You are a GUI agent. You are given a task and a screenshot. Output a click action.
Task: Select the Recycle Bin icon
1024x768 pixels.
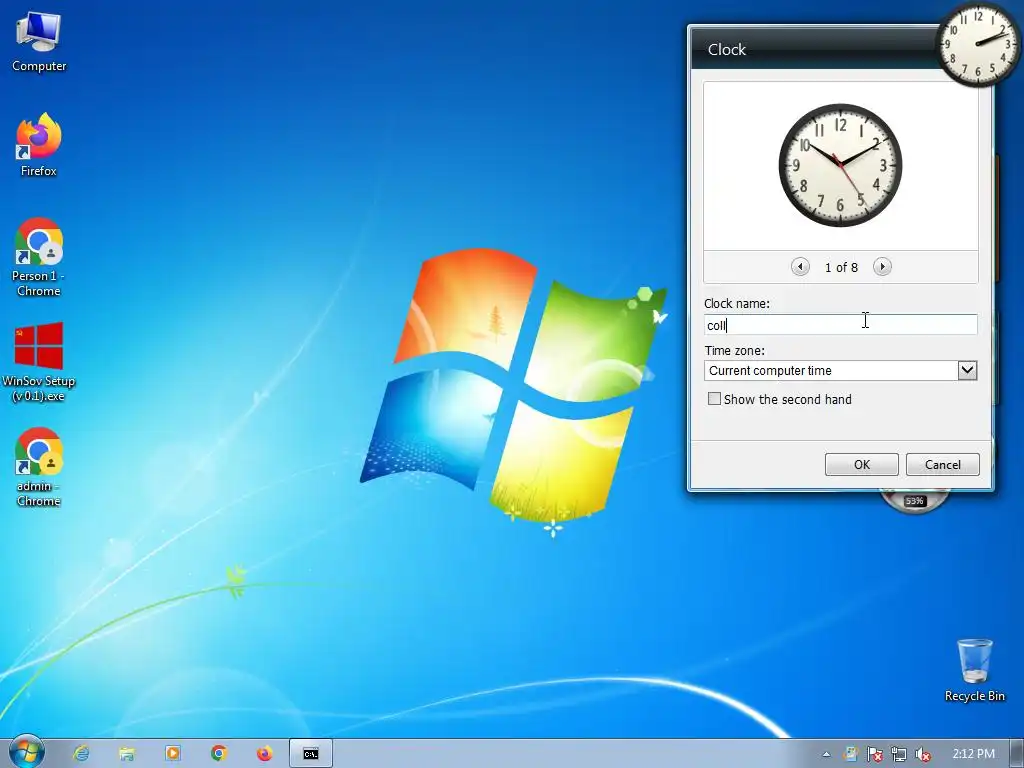point(974,670)
